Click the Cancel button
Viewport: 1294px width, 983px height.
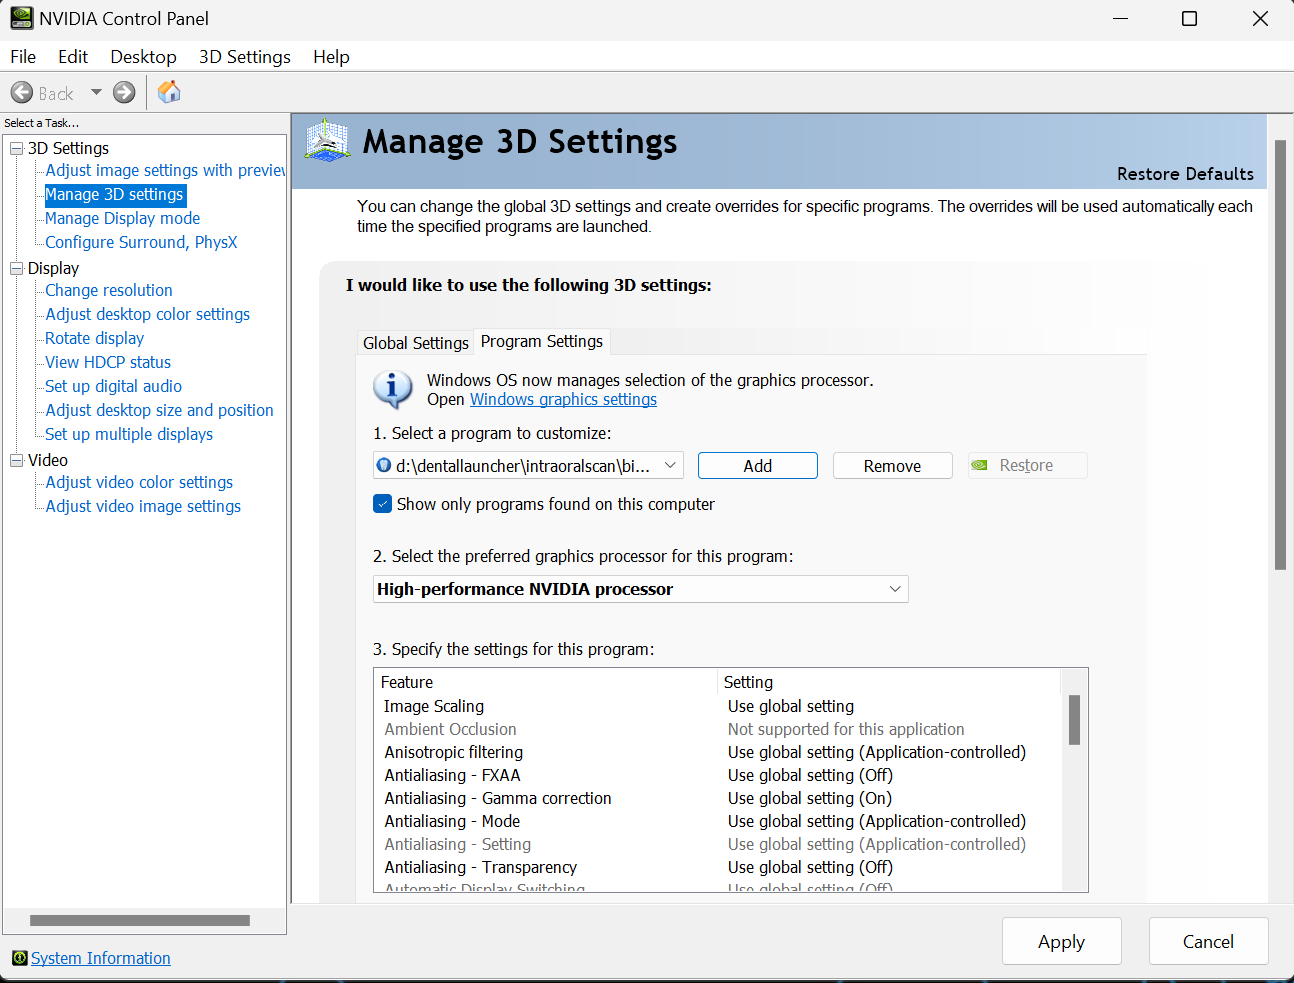pyautogui.click(x=1208, y=941)
